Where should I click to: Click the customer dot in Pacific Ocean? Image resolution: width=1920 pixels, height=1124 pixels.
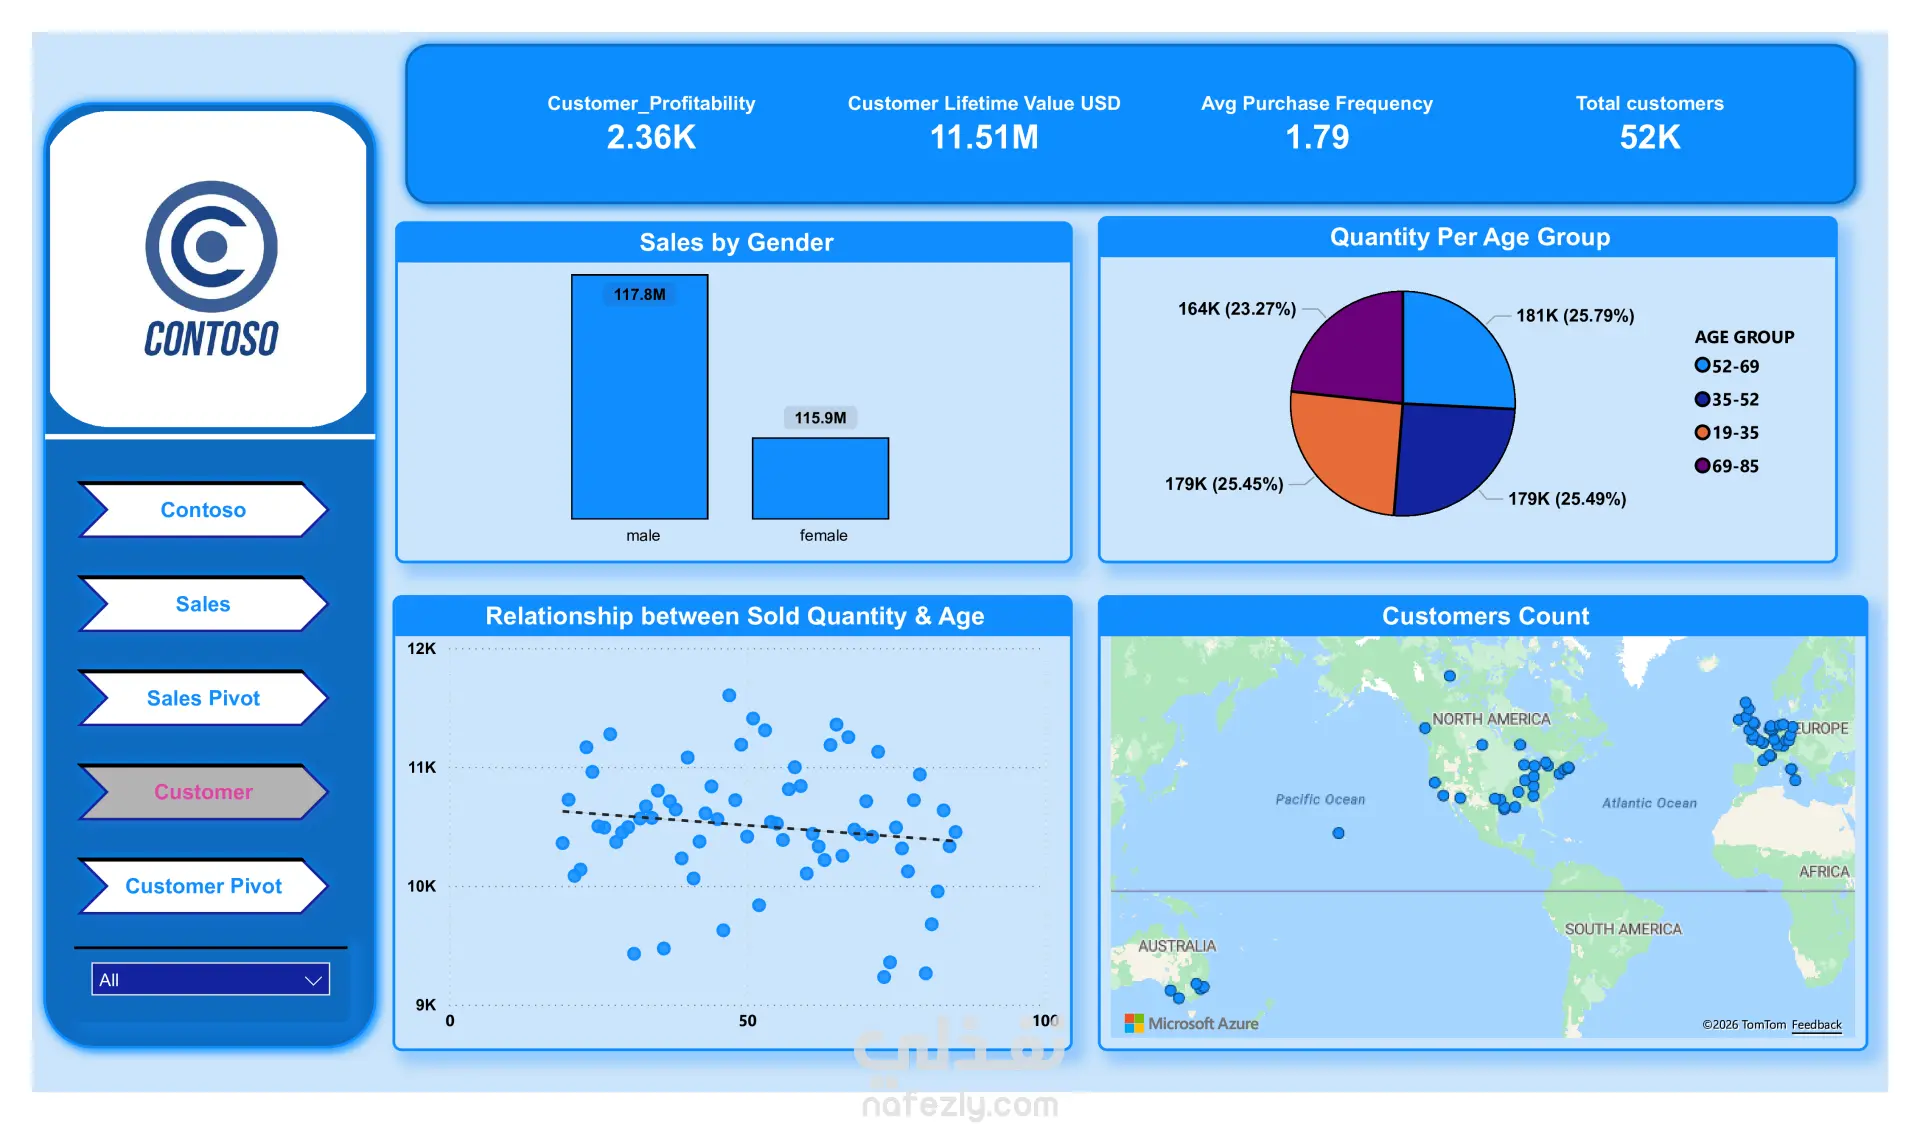[x=1338, y=833]
